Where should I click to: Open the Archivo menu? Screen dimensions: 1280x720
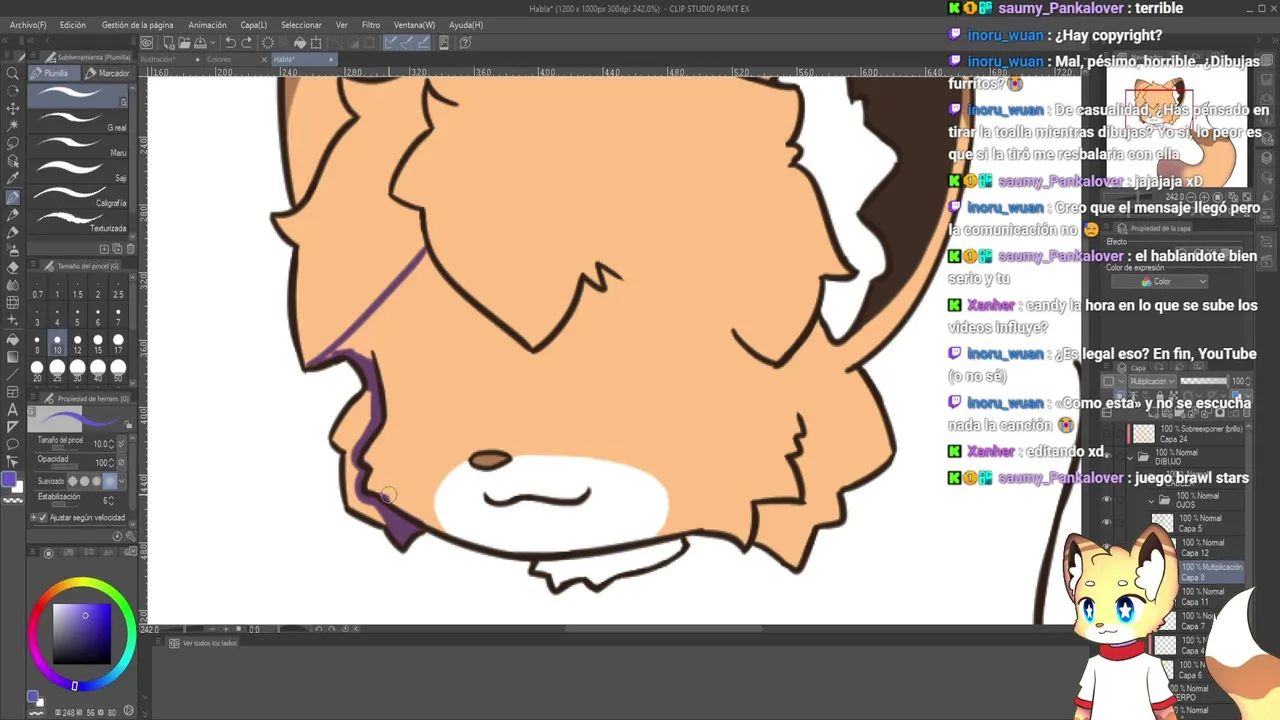(x=28, y=25)
